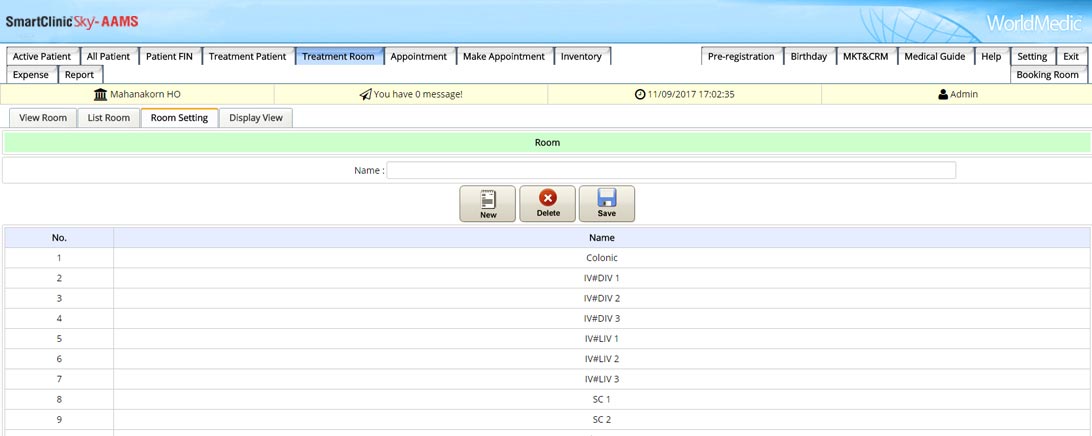This screenshot has height=436, width=1092.
Task: Select the IV#LIV 2 room row
Action: (601, 359)
